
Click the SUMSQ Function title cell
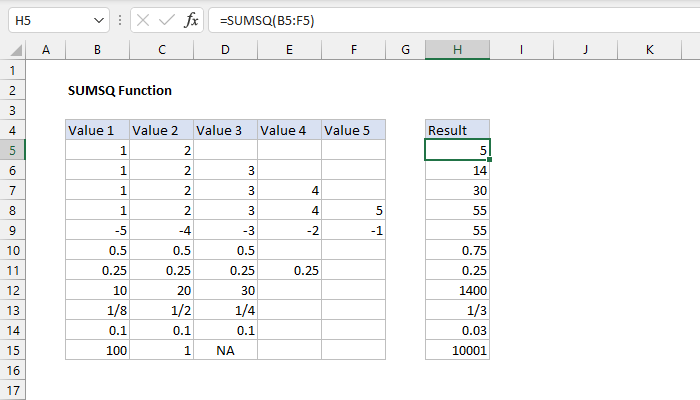(120, 90)
